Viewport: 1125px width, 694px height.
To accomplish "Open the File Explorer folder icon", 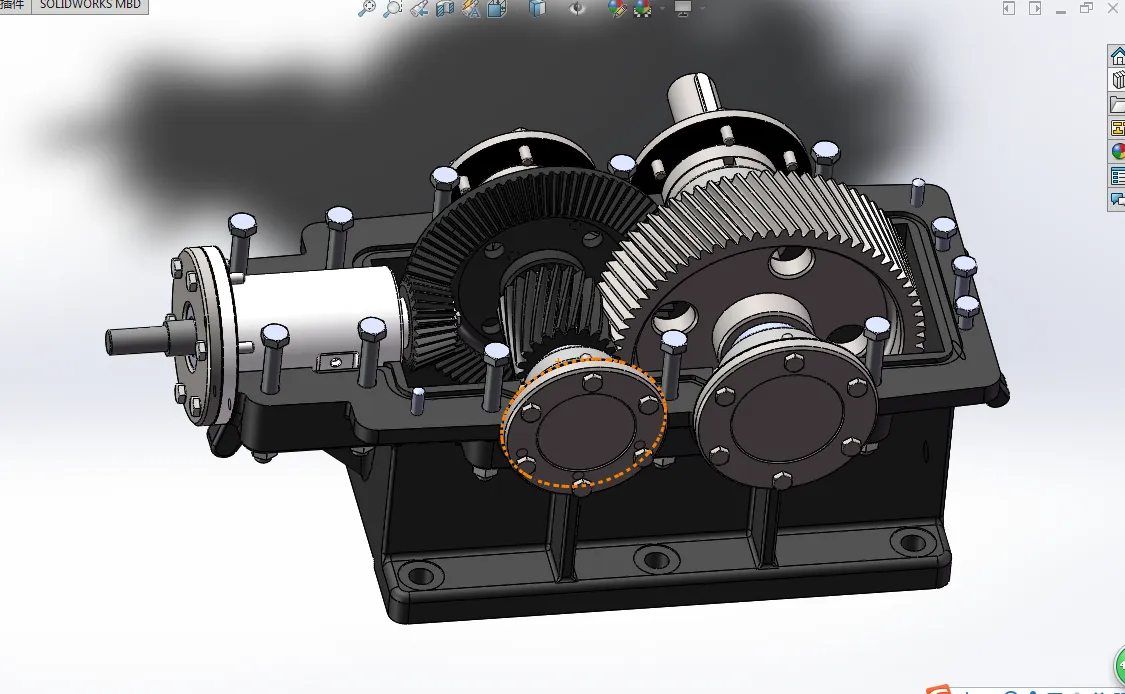I will [1117, 104].
